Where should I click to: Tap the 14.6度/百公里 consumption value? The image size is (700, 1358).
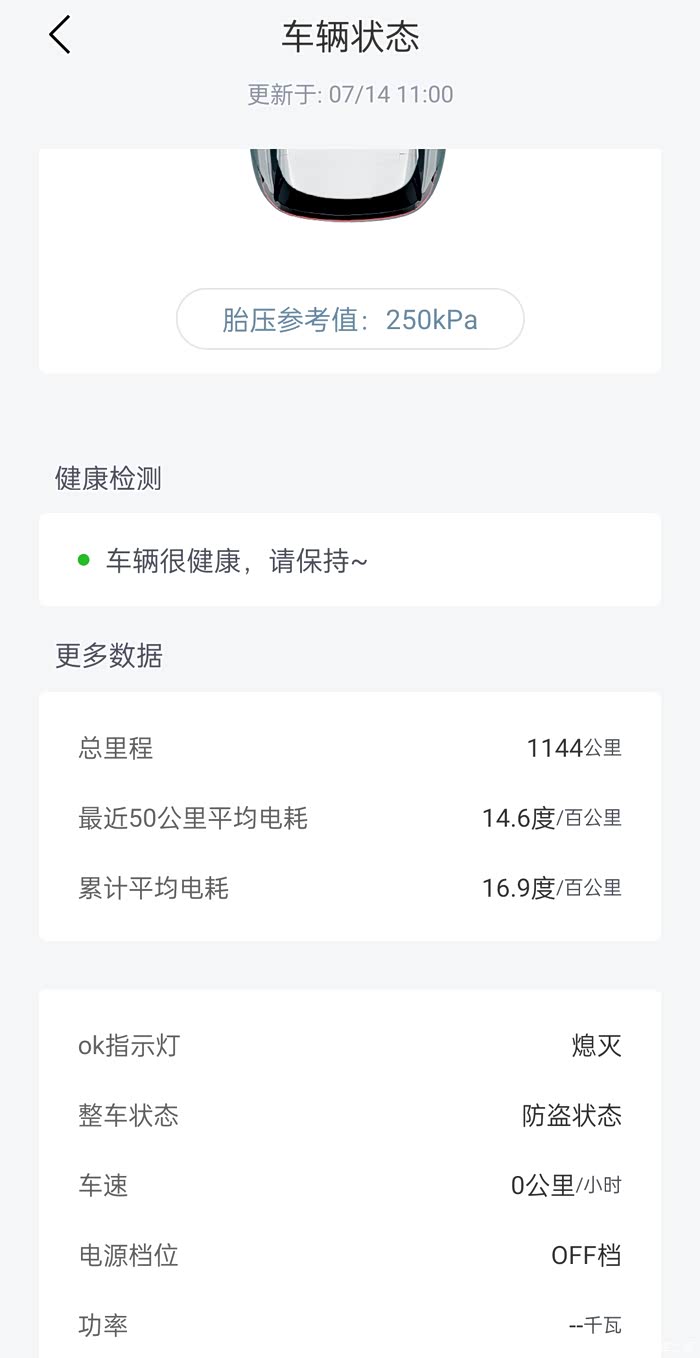pos(551,818)
